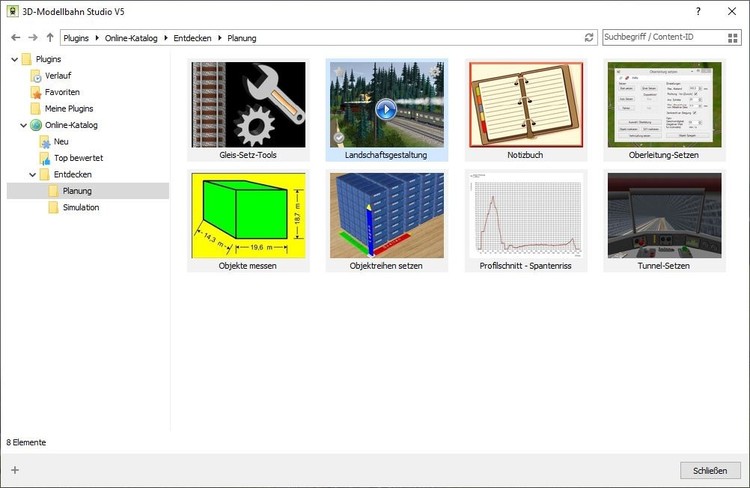
Task: Click the Online-Katalog globe icon
Action: [36, 125]
